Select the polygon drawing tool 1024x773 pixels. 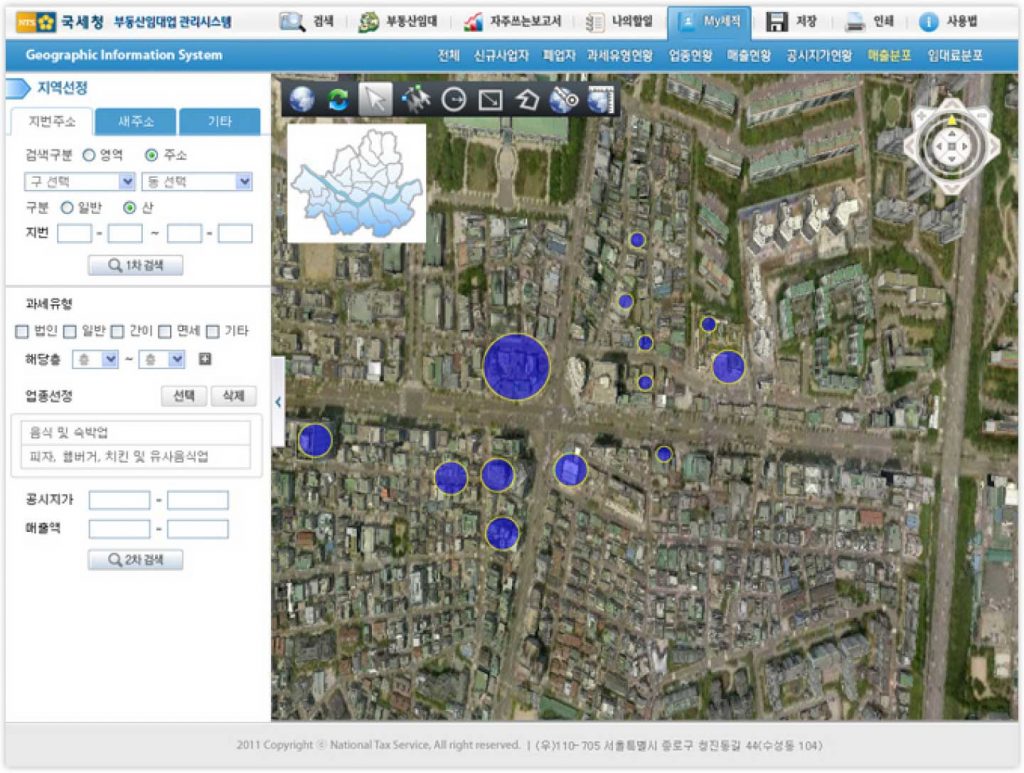527,99
